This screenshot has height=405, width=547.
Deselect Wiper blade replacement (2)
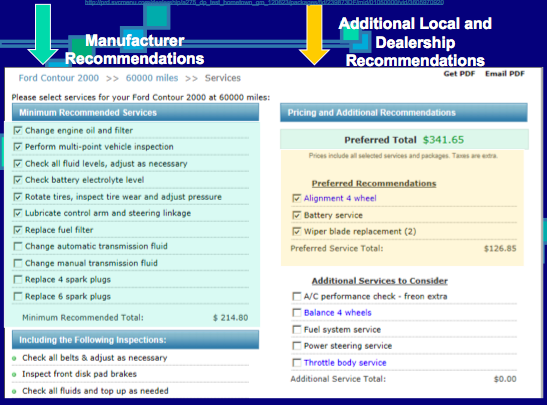point(297,232)
